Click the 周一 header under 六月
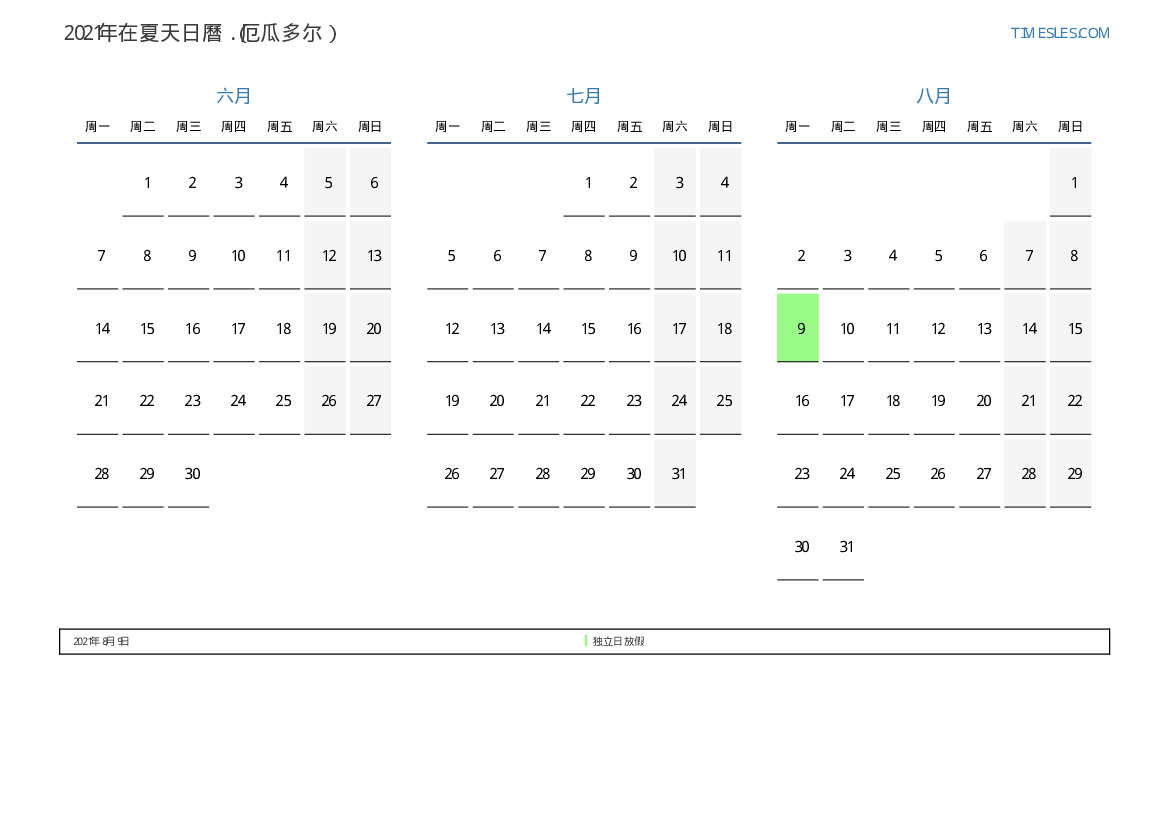The width and height of the screenshot is (1169, 827). pyautogui.click(x=97, y=127)
